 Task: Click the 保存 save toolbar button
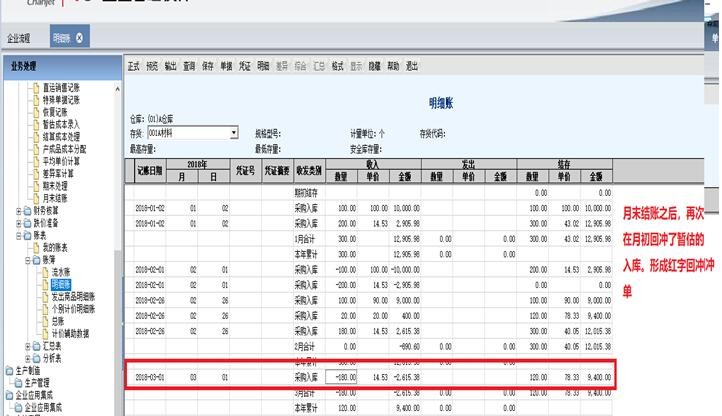[208, 65]
